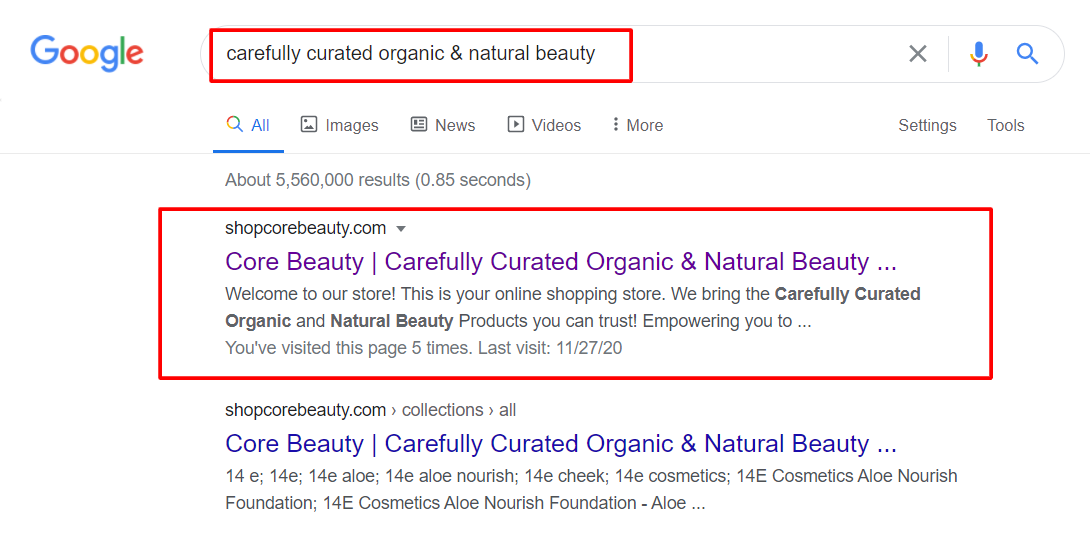Open search Settings

pyautogui.click(x=927, y=125)
